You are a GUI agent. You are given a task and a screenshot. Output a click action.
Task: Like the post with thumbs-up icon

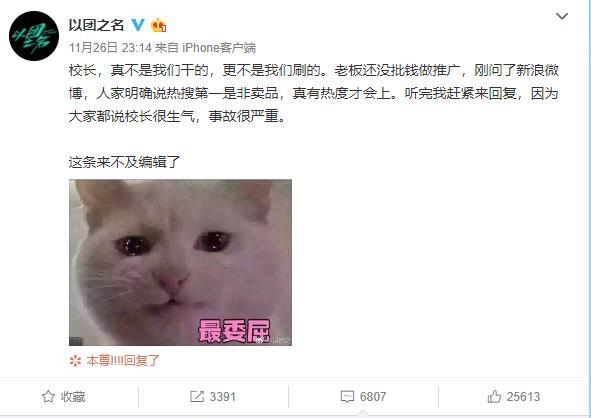pyautogui.click(x=494, y=396)
